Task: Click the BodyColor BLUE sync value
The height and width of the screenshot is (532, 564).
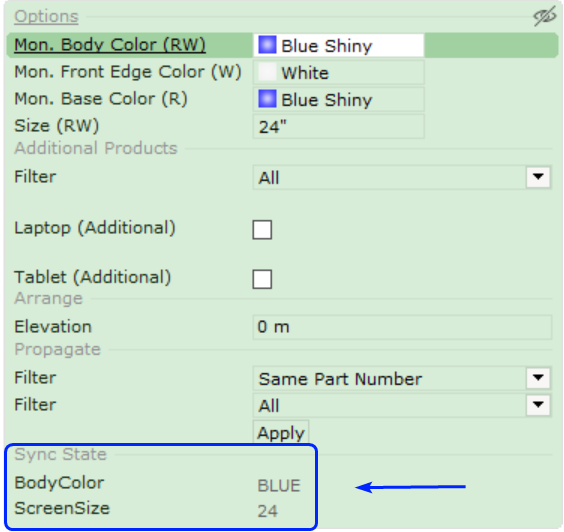Action: (x=279, y=486)
